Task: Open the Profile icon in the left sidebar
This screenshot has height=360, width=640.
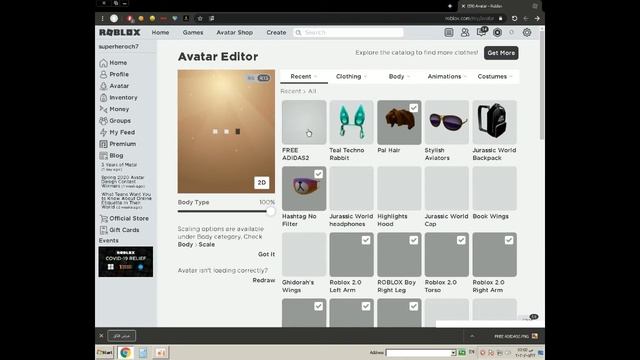Action: point(103,74)
